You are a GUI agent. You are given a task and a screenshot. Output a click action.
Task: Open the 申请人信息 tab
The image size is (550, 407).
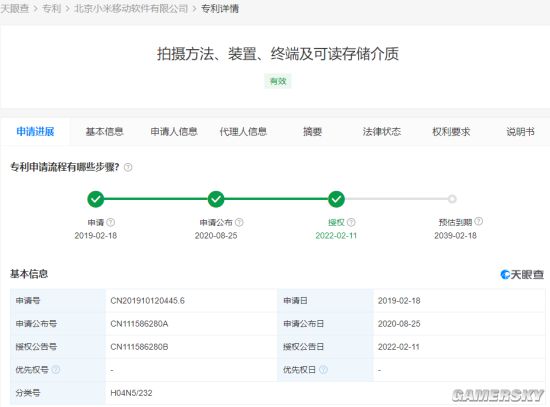point(174,132)
